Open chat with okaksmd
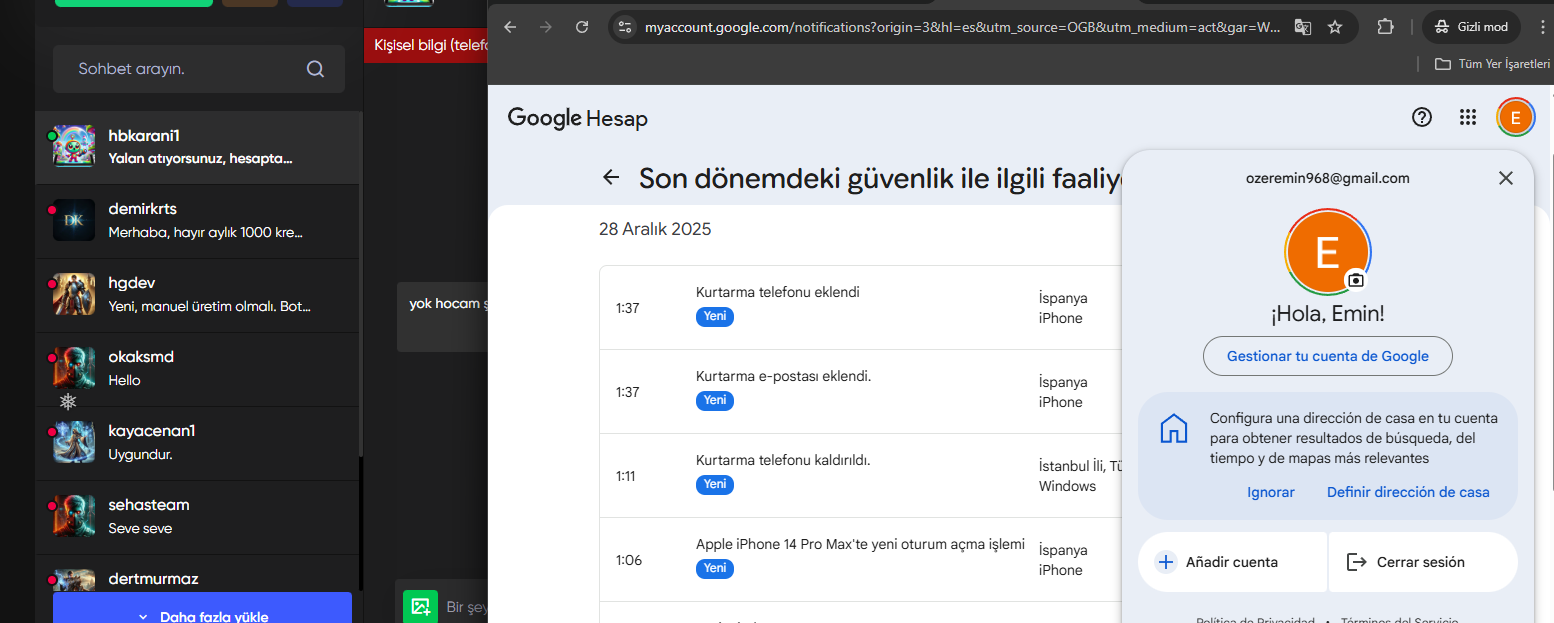Image resolution: width=1554 pixels, height=623 pixels. pyautogui.click(x=197, y=369)
